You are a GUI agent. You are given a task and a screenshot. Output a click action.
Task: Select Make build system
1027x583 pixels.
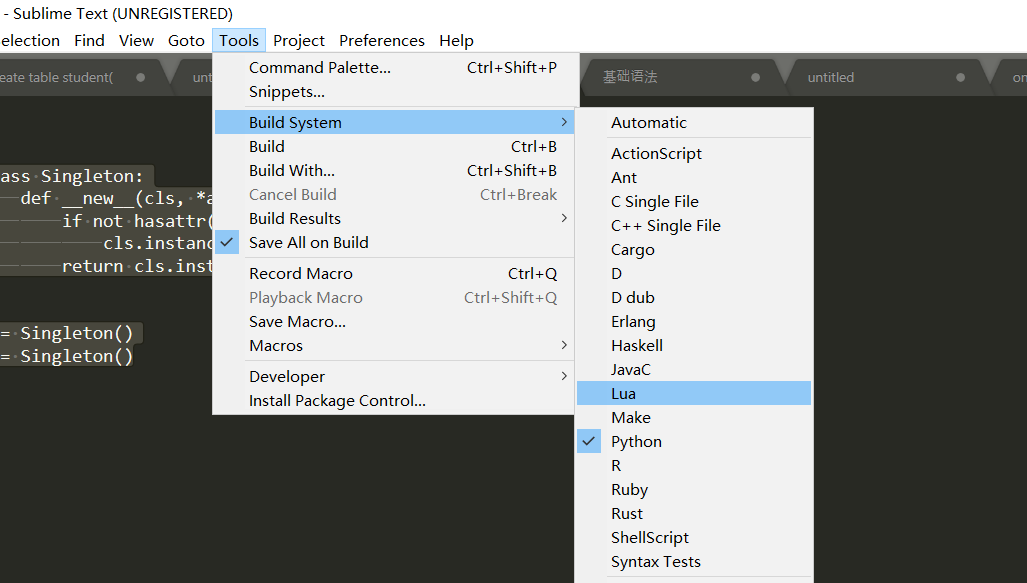(694, 417)
